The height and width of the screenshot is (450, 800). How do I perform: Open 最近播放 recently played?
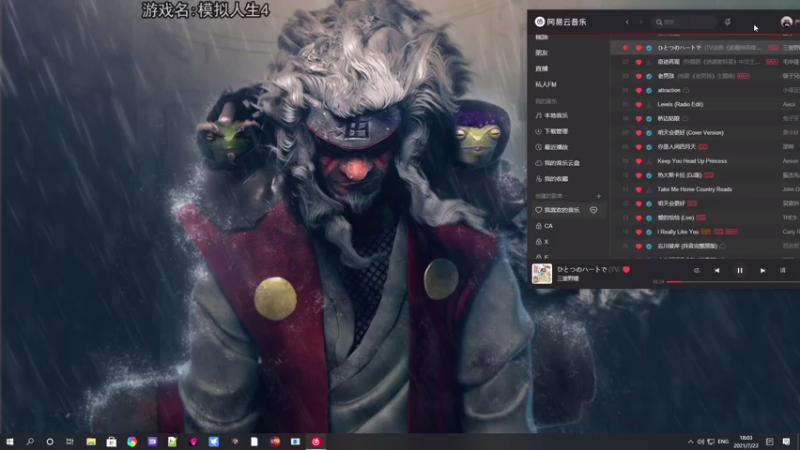(552, 147)
